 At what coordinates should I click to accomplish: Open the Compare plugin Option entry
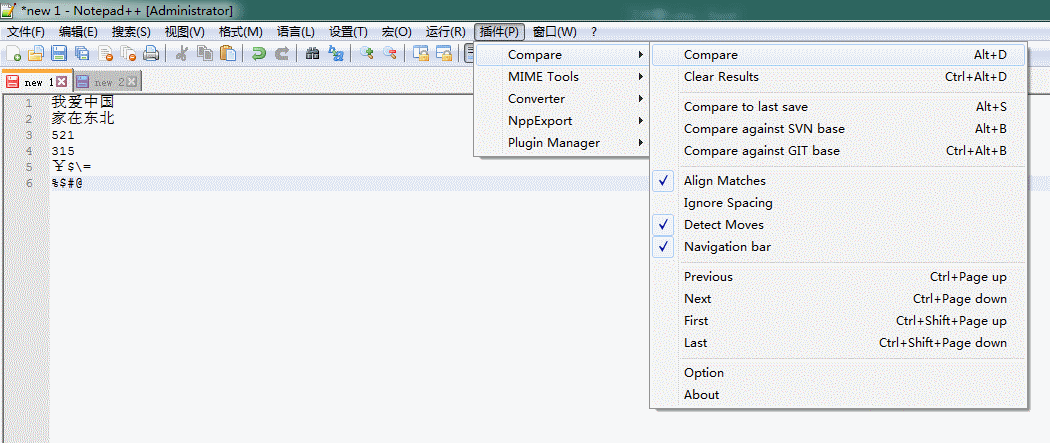tap(838, 373)
